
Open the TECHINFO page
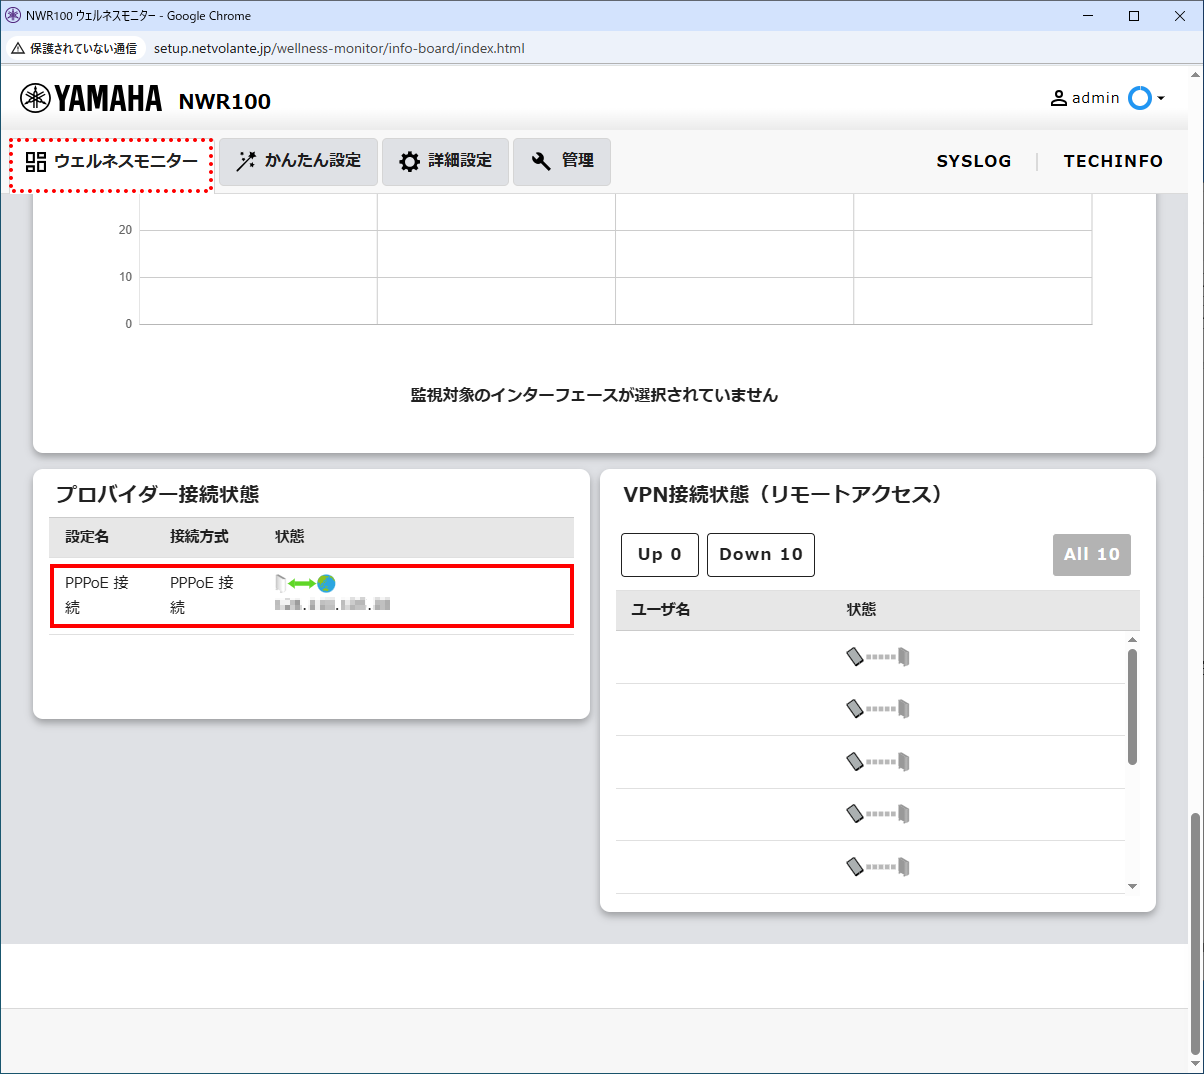pyautogui.click(x=1113, y=161)
